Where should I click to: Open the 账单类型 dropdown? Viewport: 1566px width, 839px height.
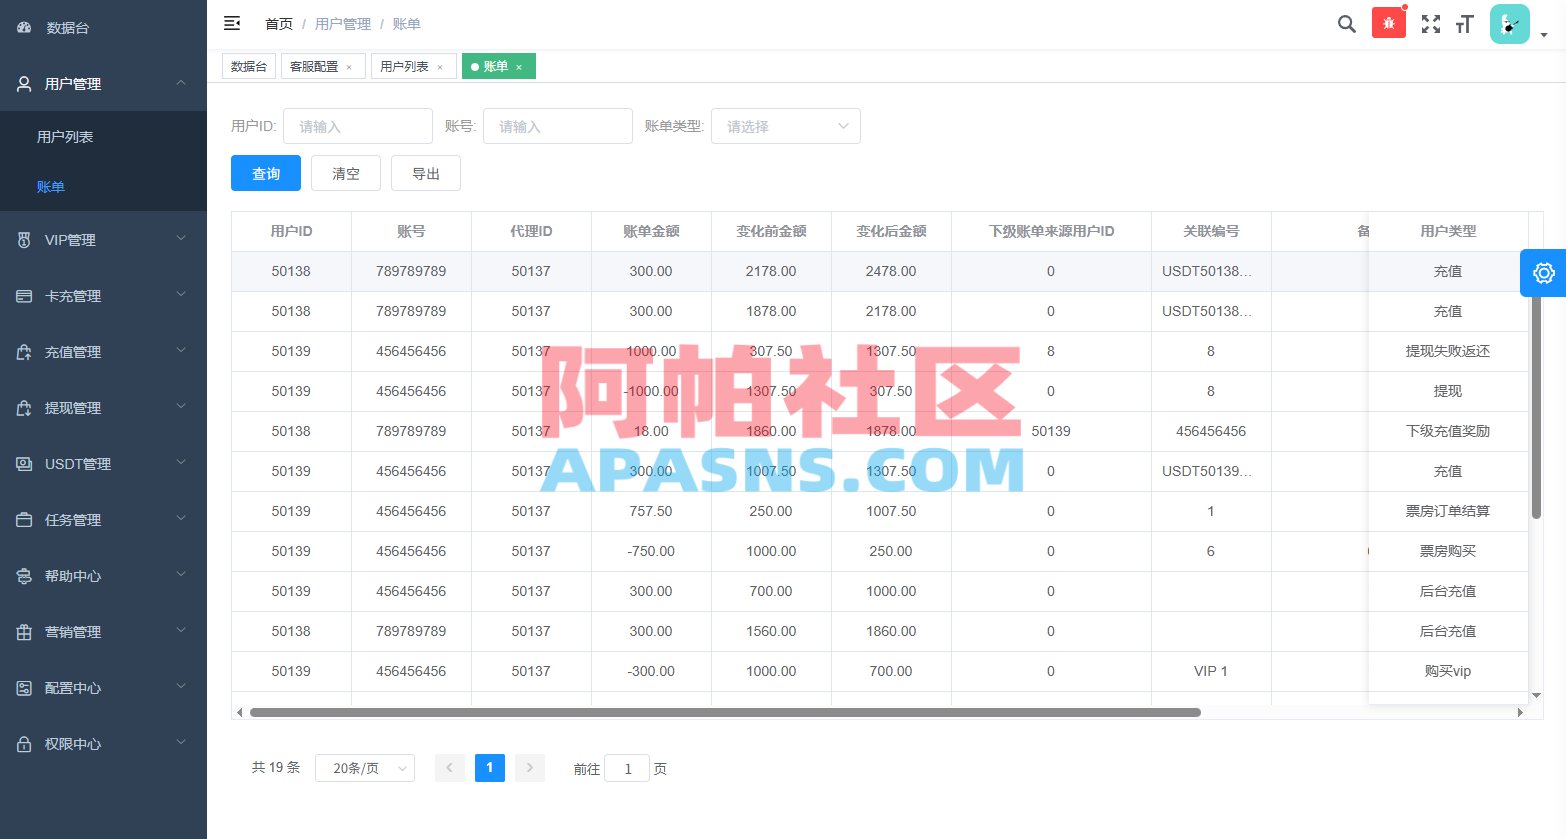(786, 126)
